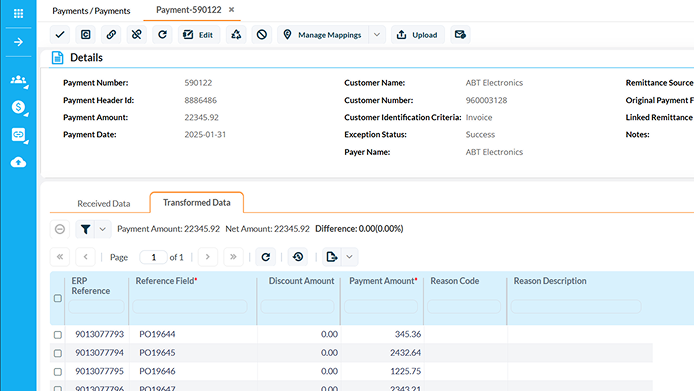Select payment amount 345.36 cell
This screenshot has width=694, height=391.
[408, 334]
